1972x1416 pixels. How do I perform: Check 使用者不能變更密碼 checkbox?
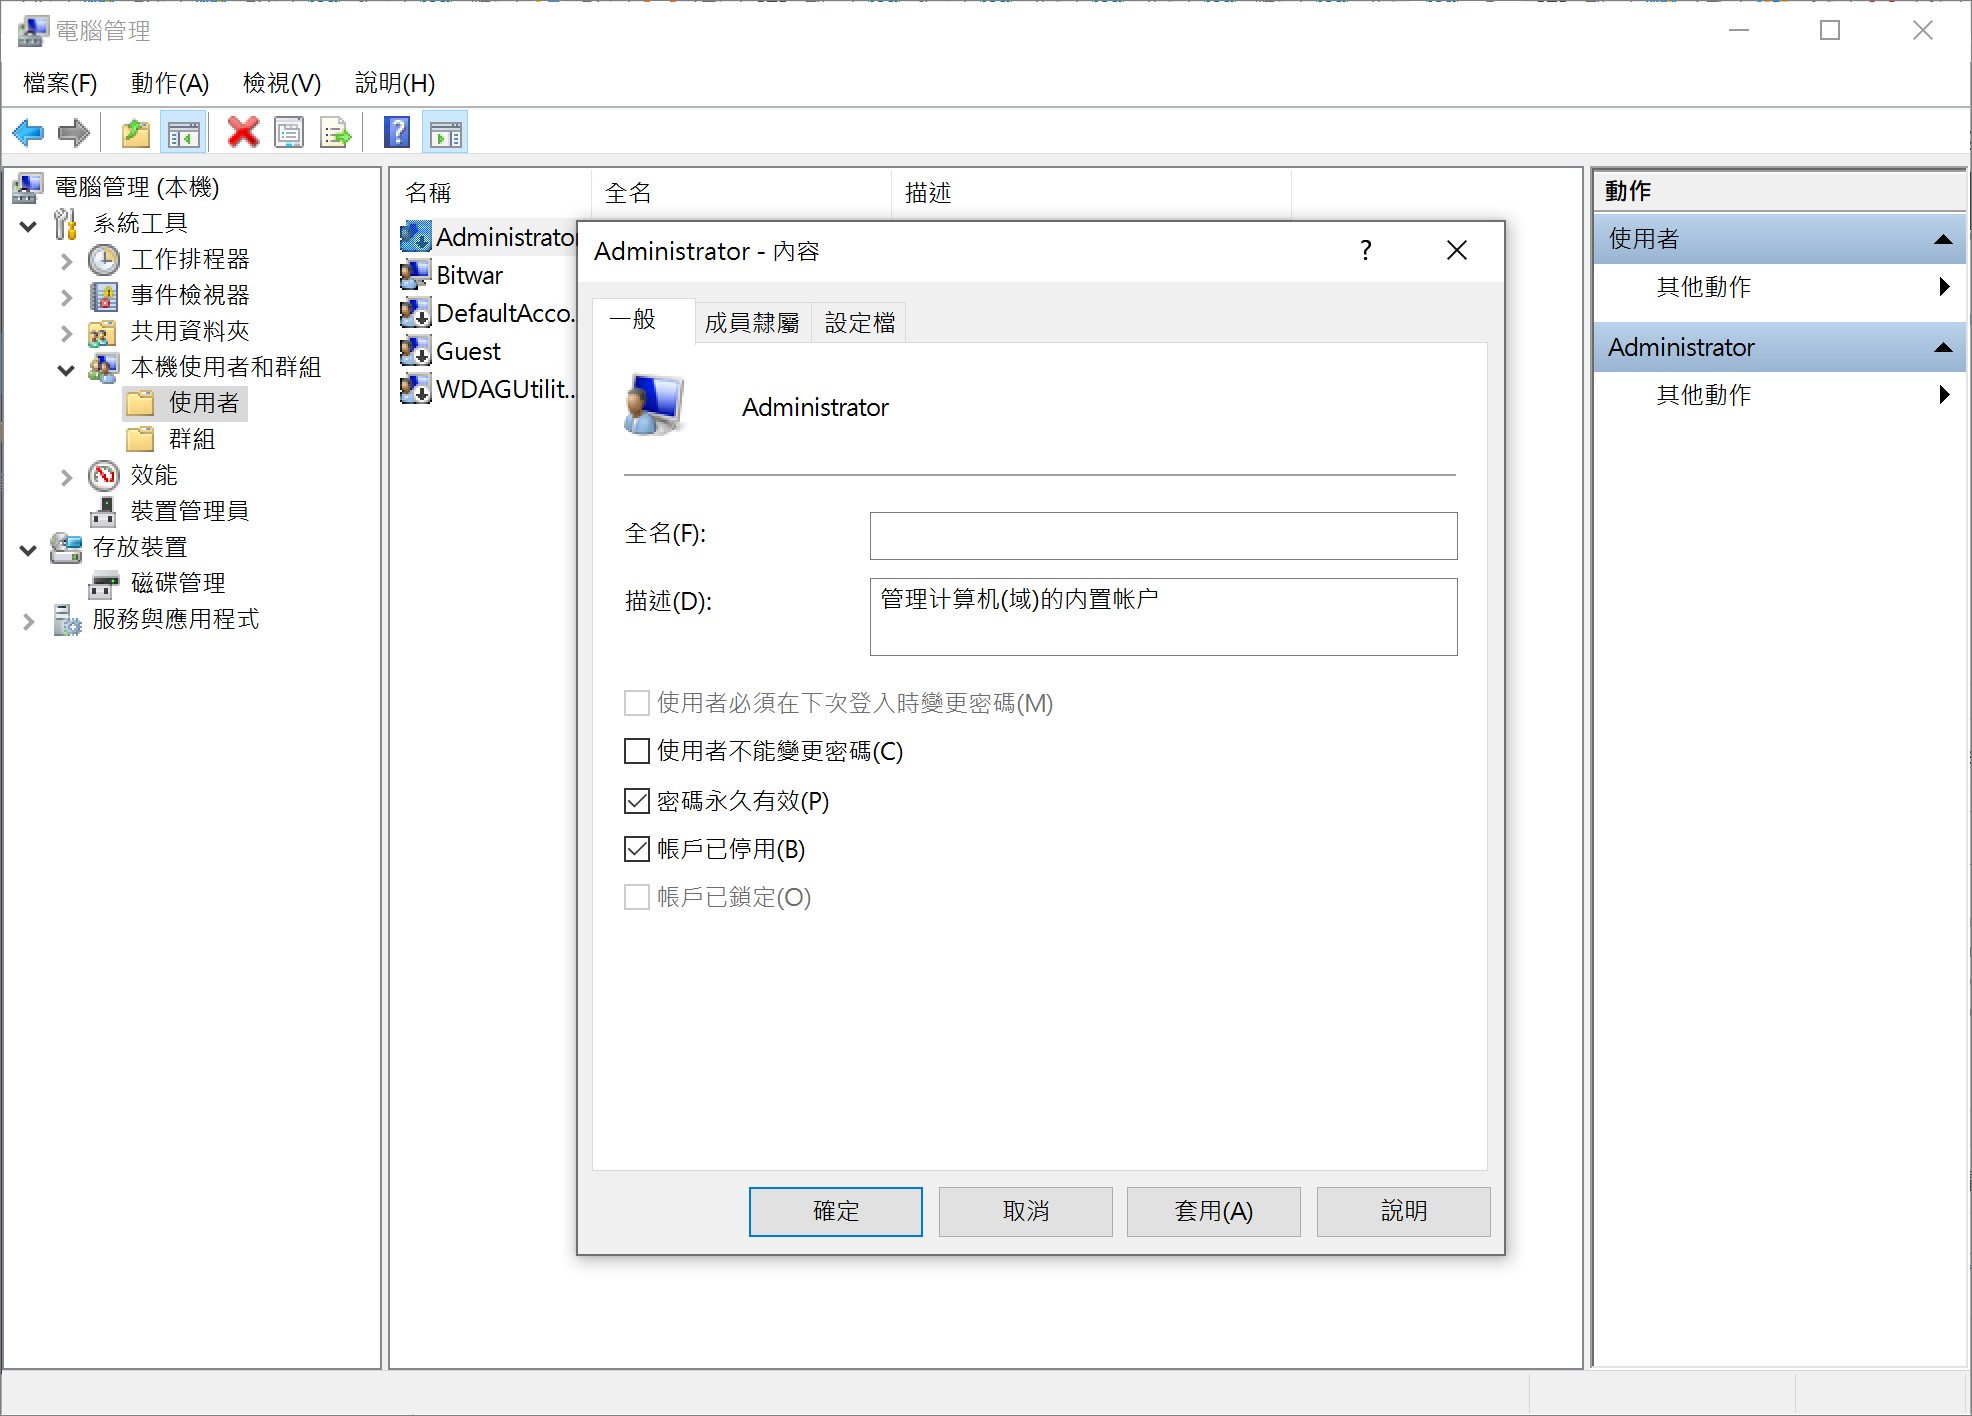click(x=636, y=751)
